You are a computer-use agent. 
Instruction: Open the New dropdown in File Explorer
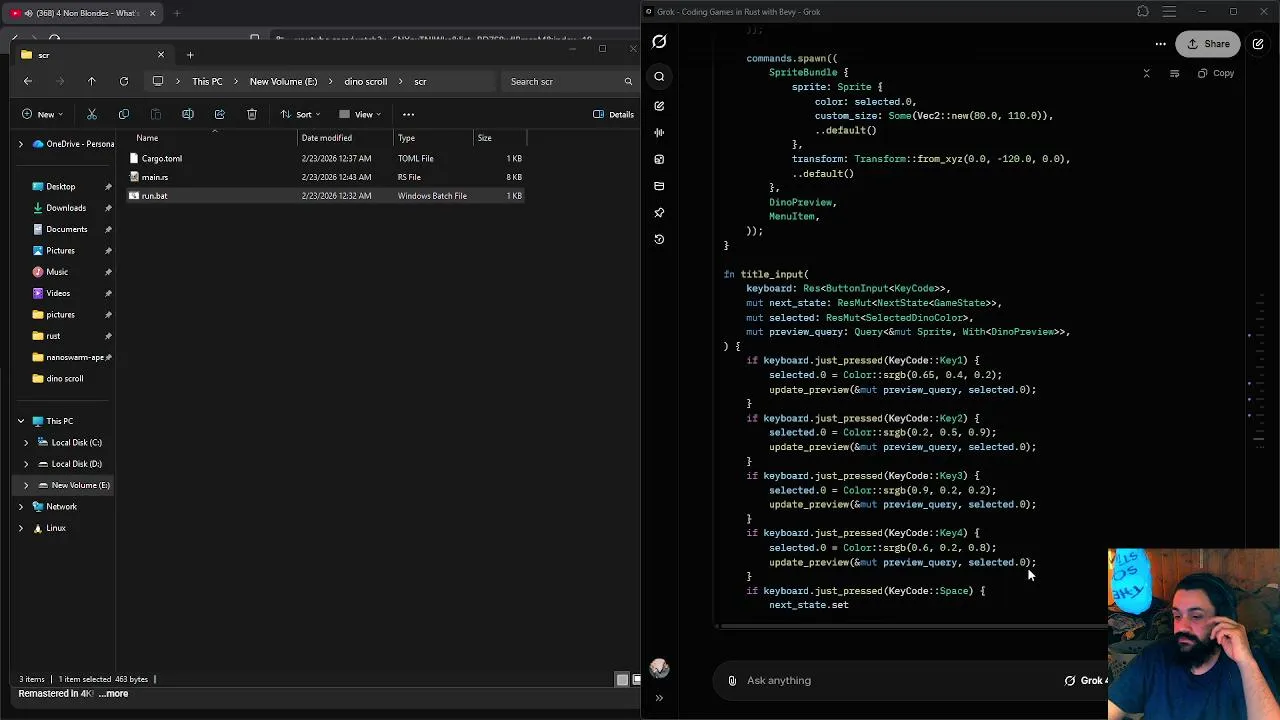click(x=42, y=115)
